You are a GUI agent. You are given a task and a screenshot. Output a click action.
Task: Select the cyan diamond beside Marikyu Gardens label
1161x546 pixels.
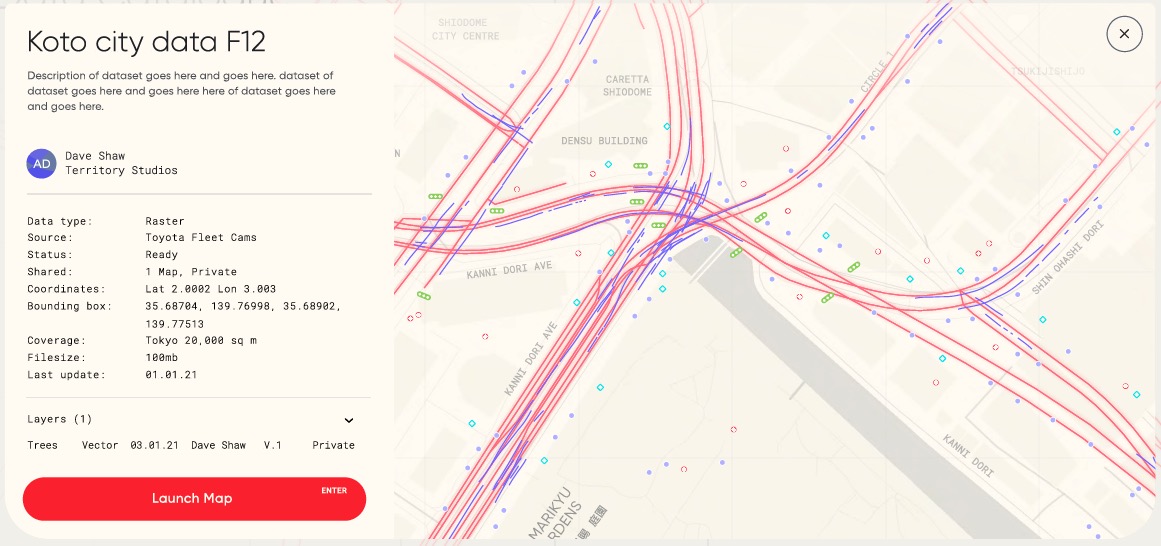(543, 461)
